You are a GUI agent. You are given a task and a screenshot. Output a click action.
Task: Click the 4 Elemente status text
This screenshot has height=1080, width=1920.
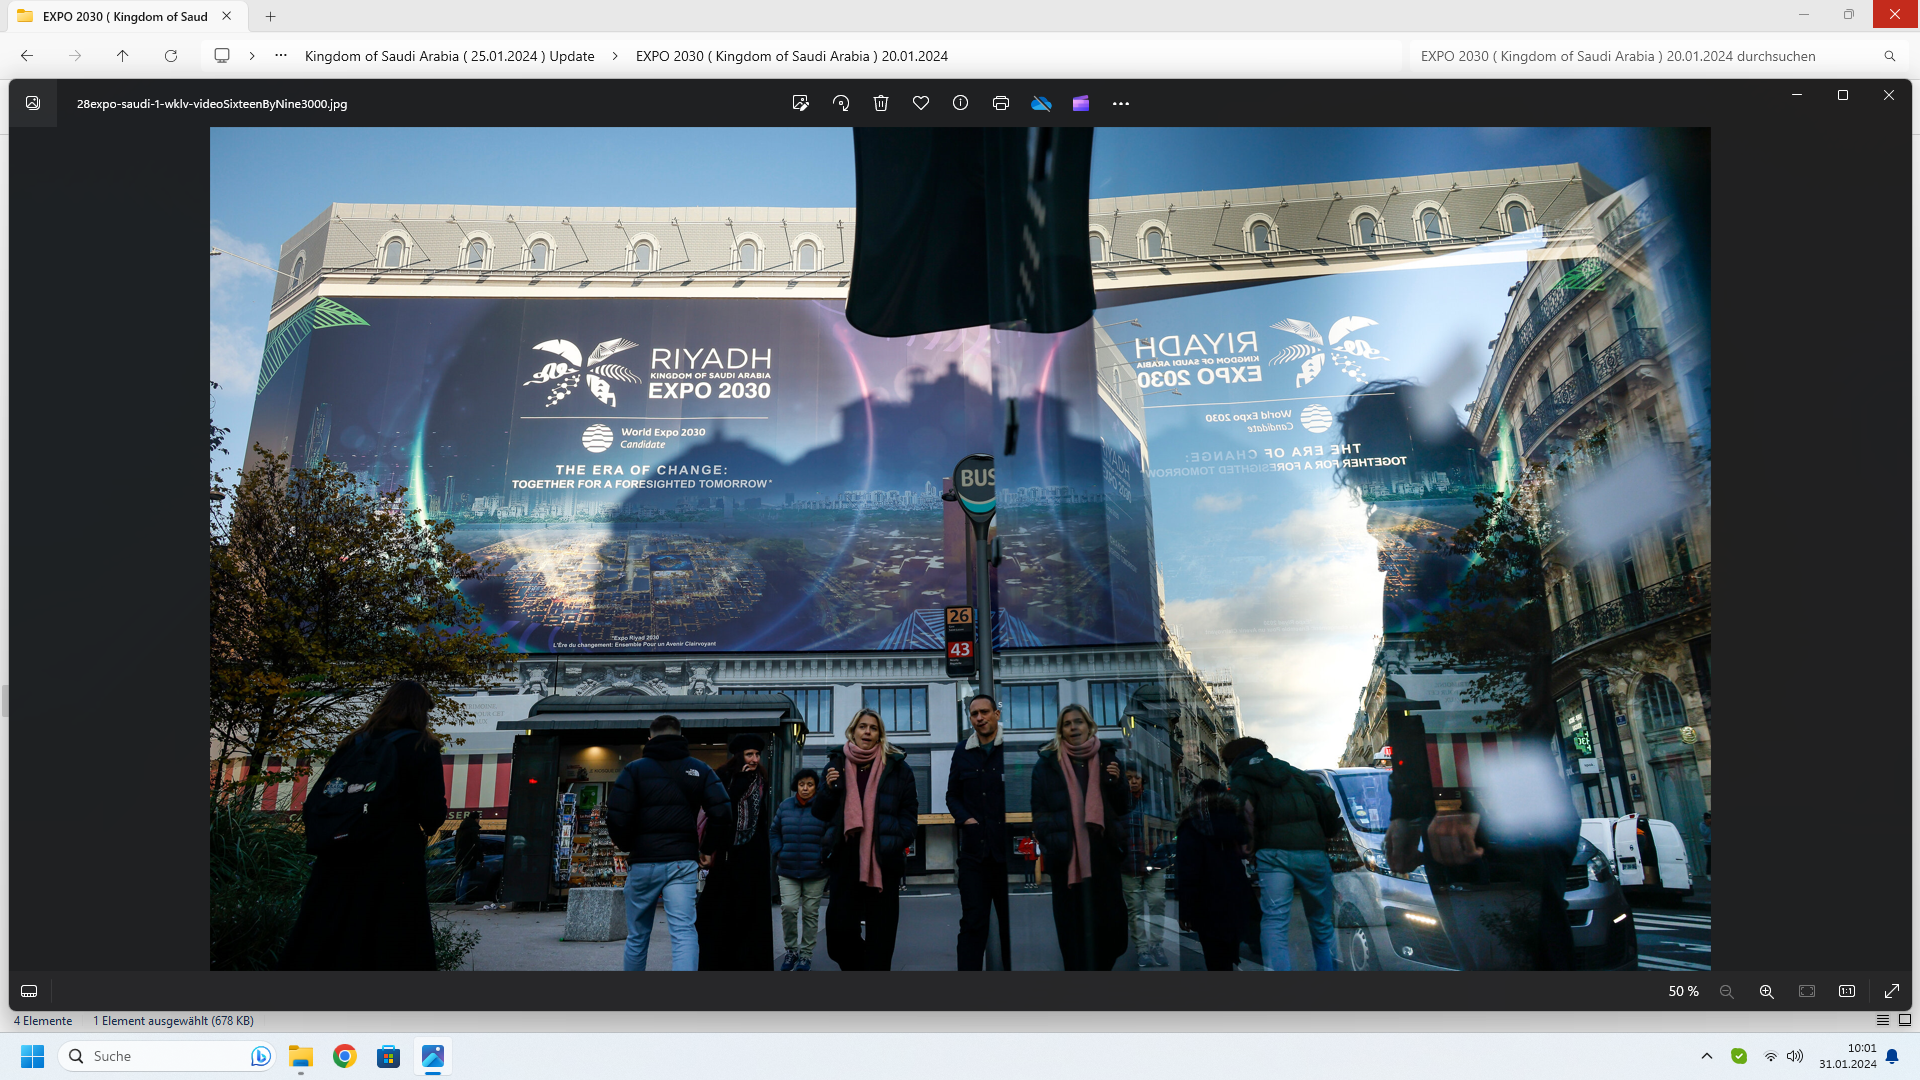tap(43, 1020)
